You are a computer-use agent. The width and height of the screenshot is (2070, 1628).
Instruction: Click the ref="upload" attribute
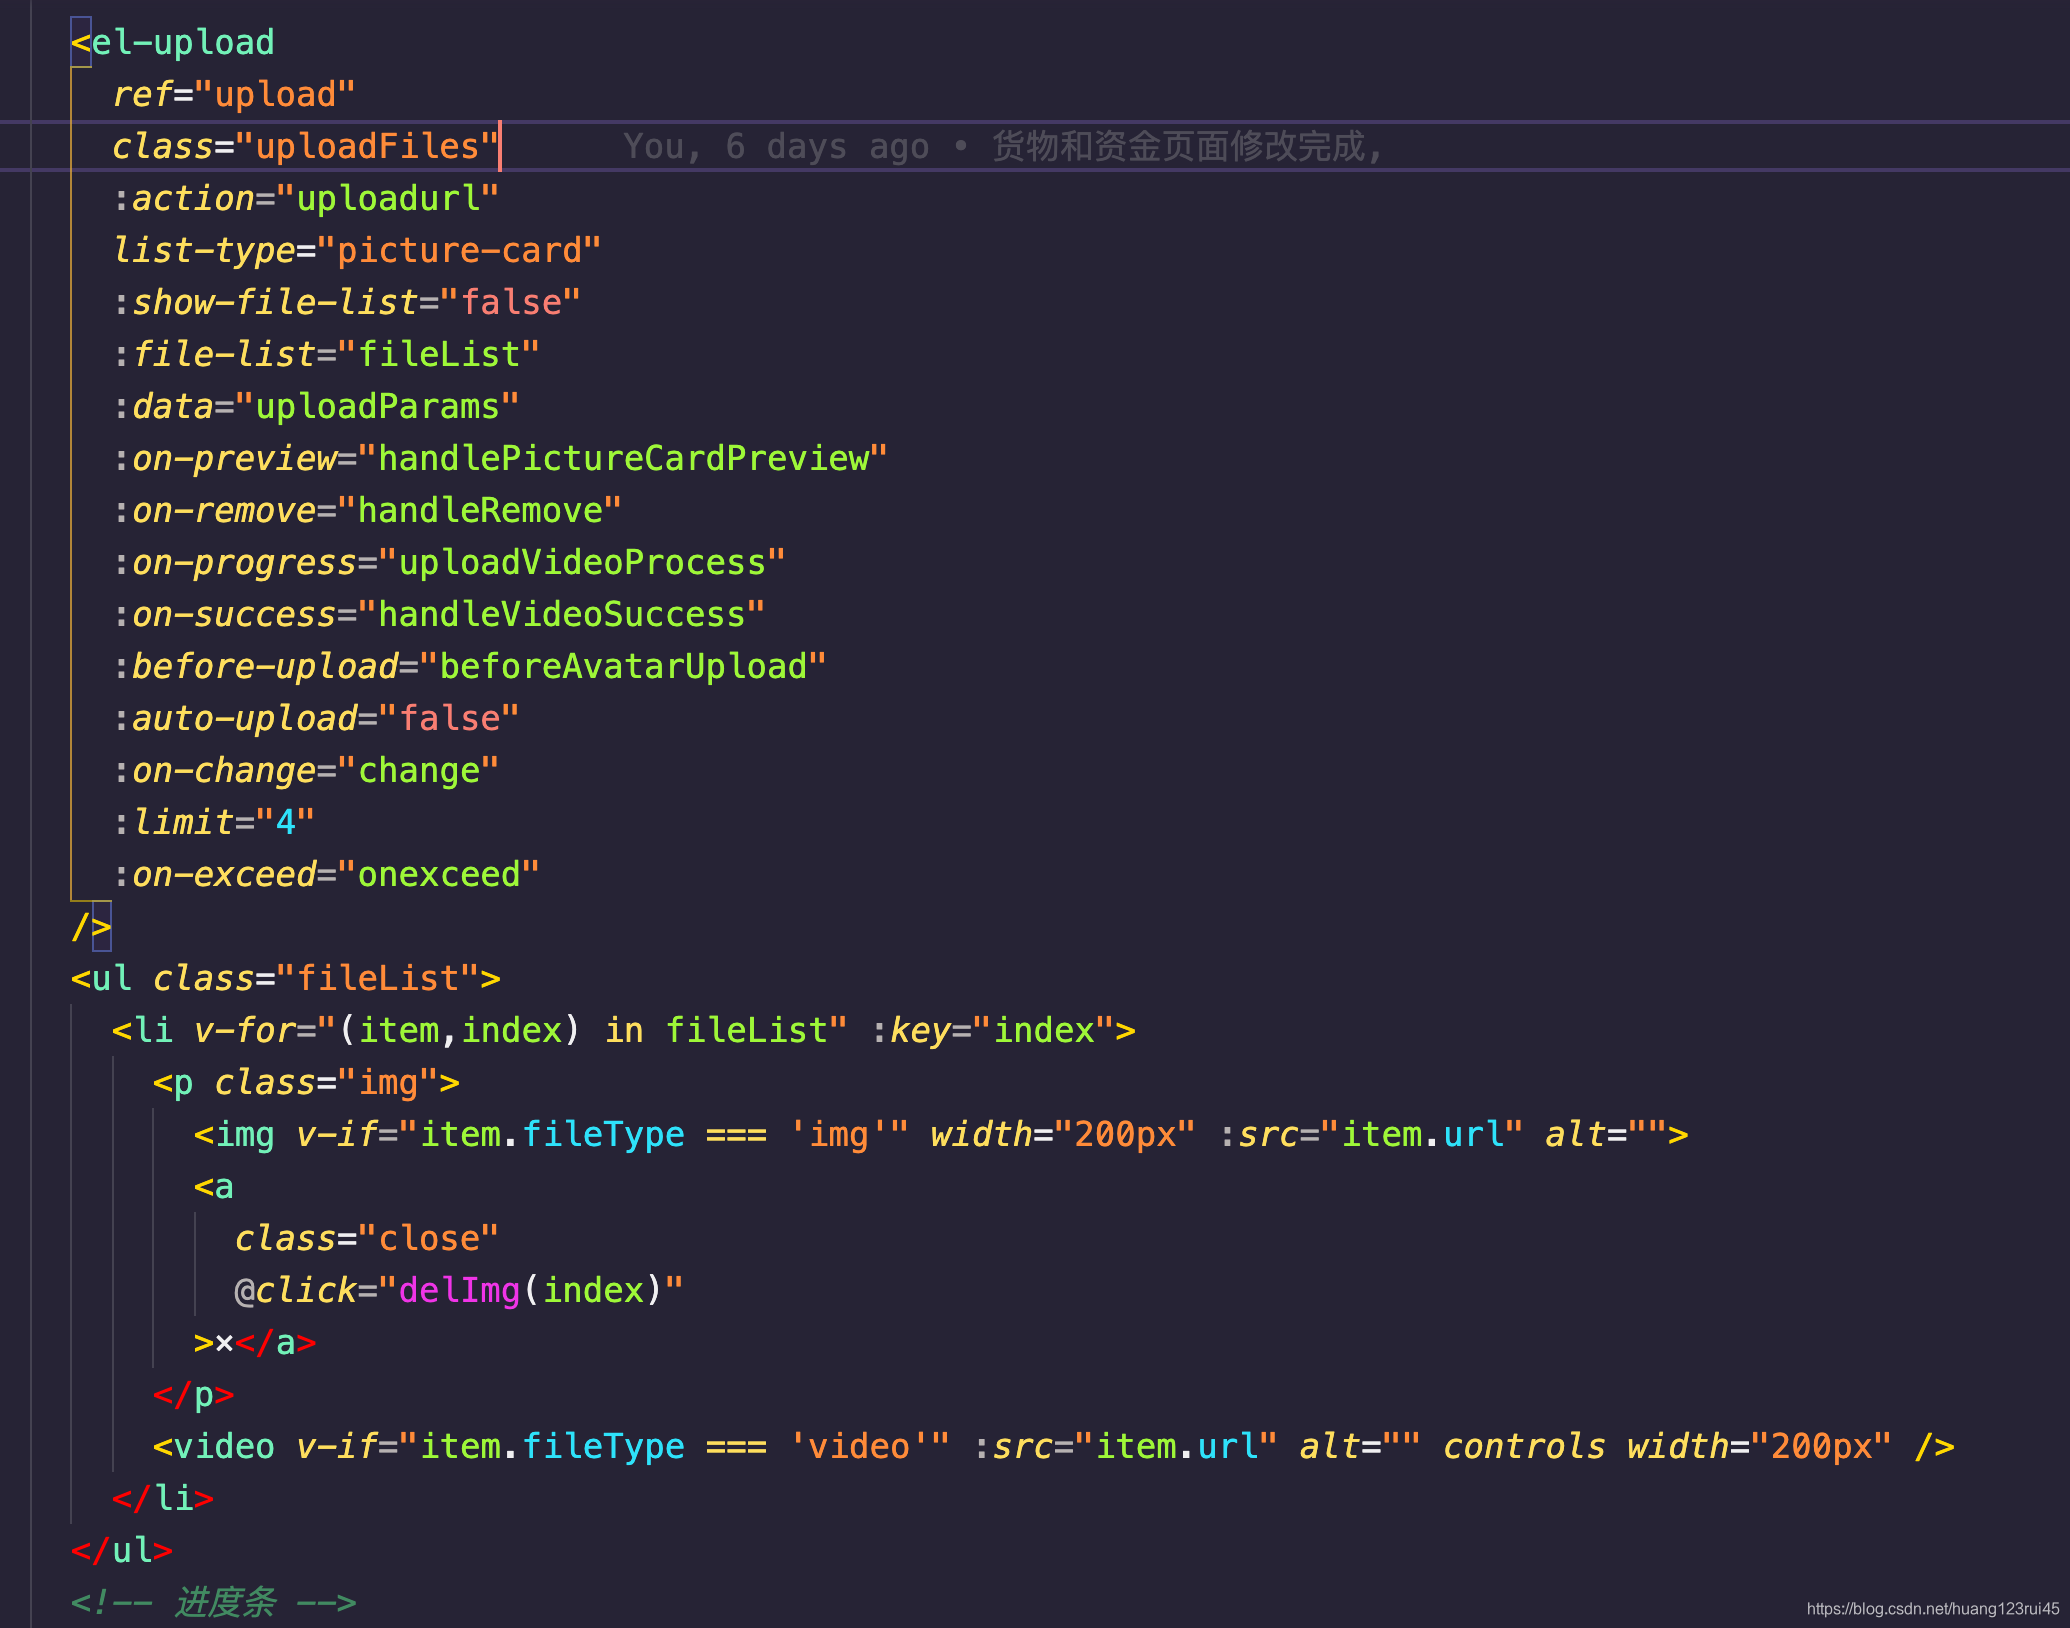point(234,95)
